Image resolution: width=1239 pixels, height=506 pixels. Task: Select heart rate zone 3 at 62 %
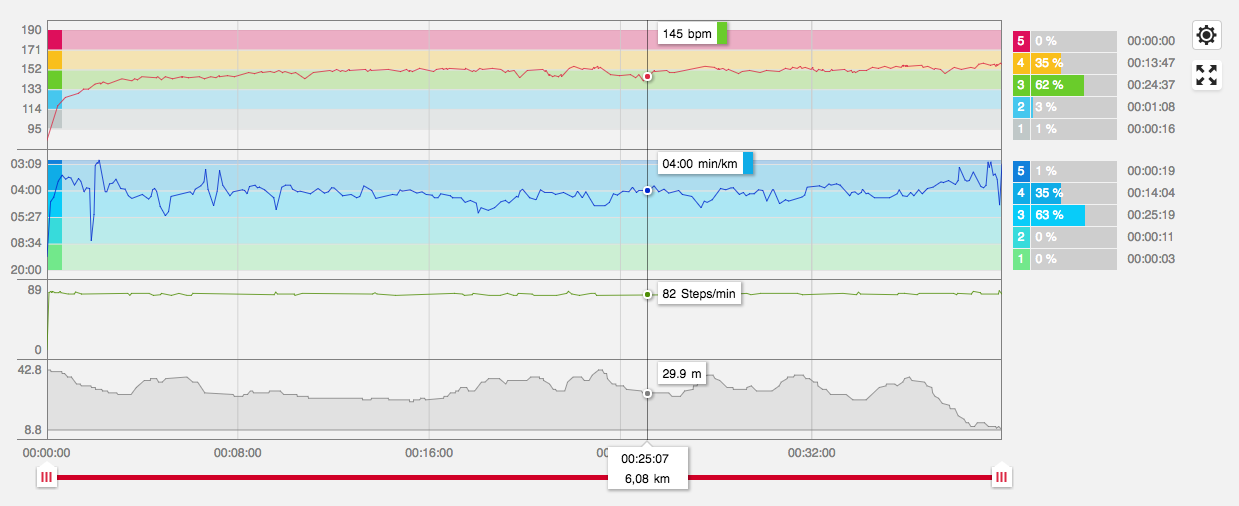click(1064, 85)
